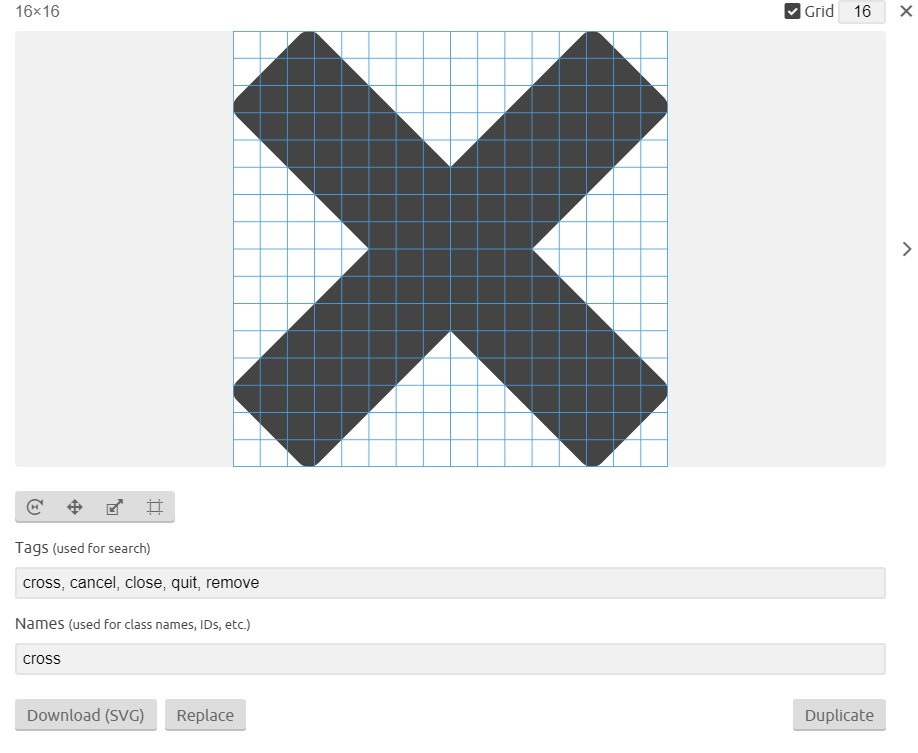The width and height of the screenshot is (918, 753).
Task: Select the align/fit to canvas tool
Action: click(155, 507)
